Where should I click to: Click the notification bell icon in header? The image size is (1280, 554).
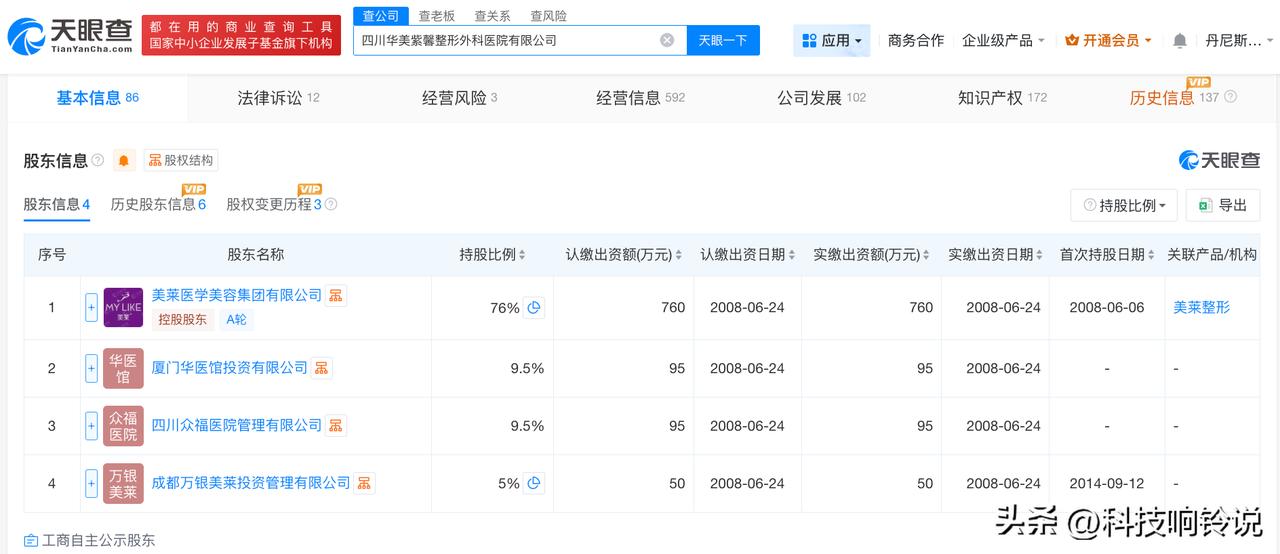click(1179, 40)
